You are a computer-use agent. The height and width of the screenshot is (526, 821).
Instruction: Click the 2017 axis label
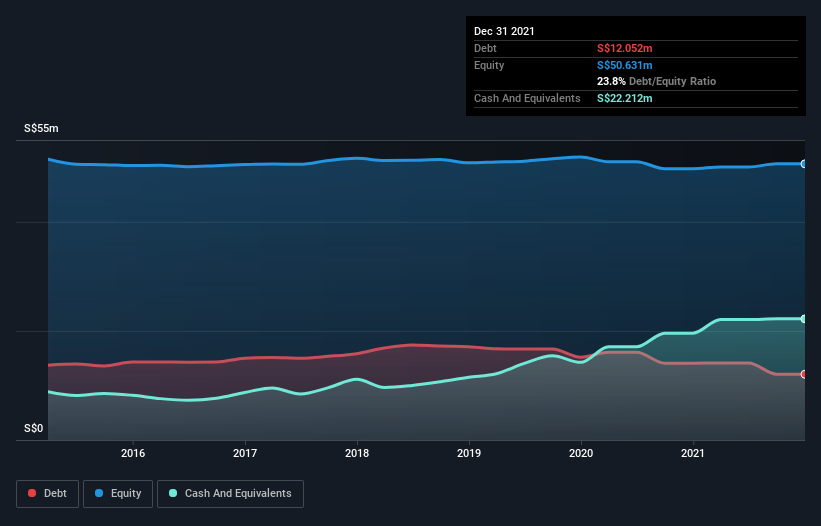[x=245, y=453]
